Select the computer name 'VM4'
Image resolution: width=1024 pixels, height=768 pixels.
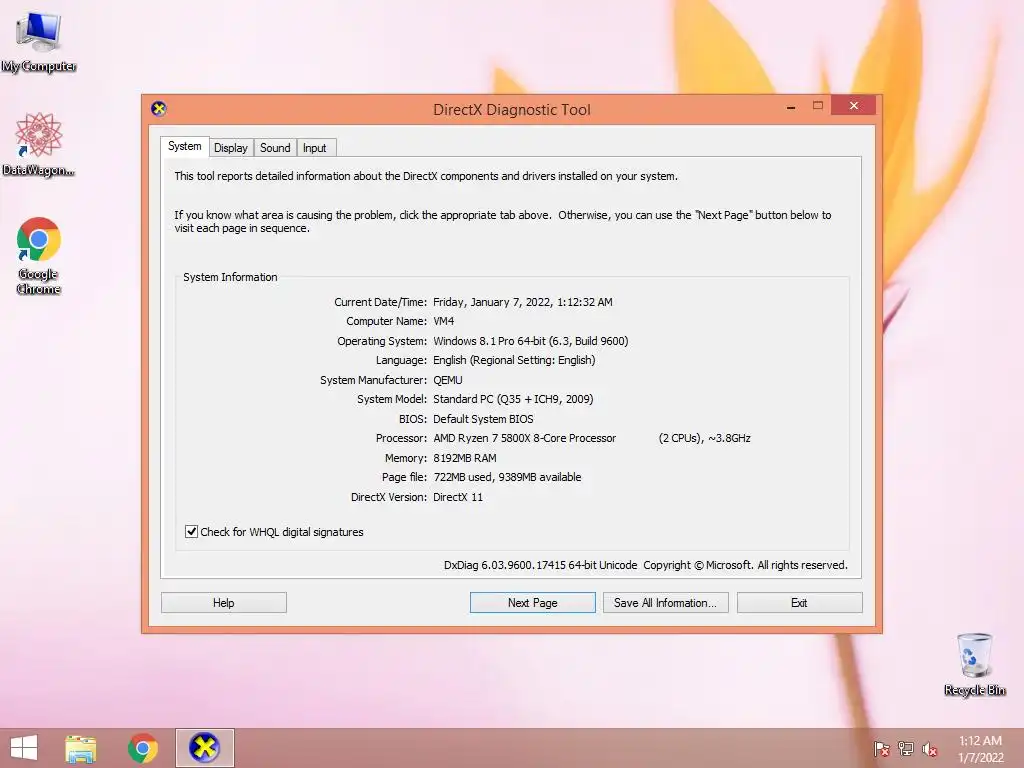[x=443, y=321]
